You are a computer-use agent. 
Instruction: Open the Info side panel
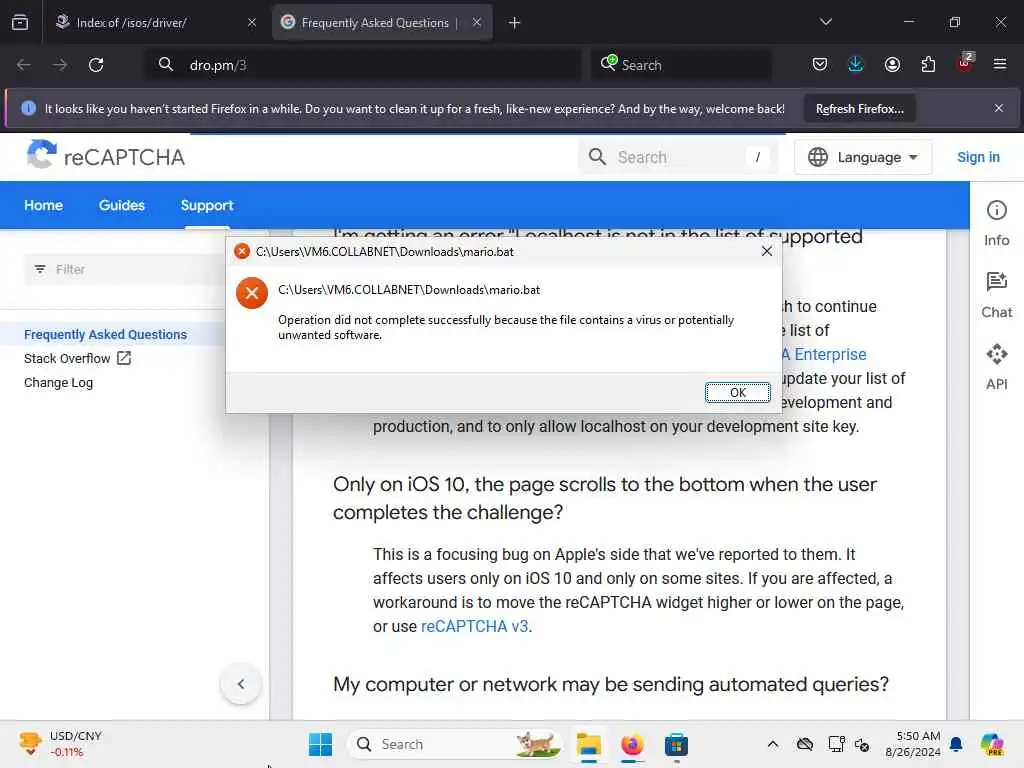click(996, 223)
